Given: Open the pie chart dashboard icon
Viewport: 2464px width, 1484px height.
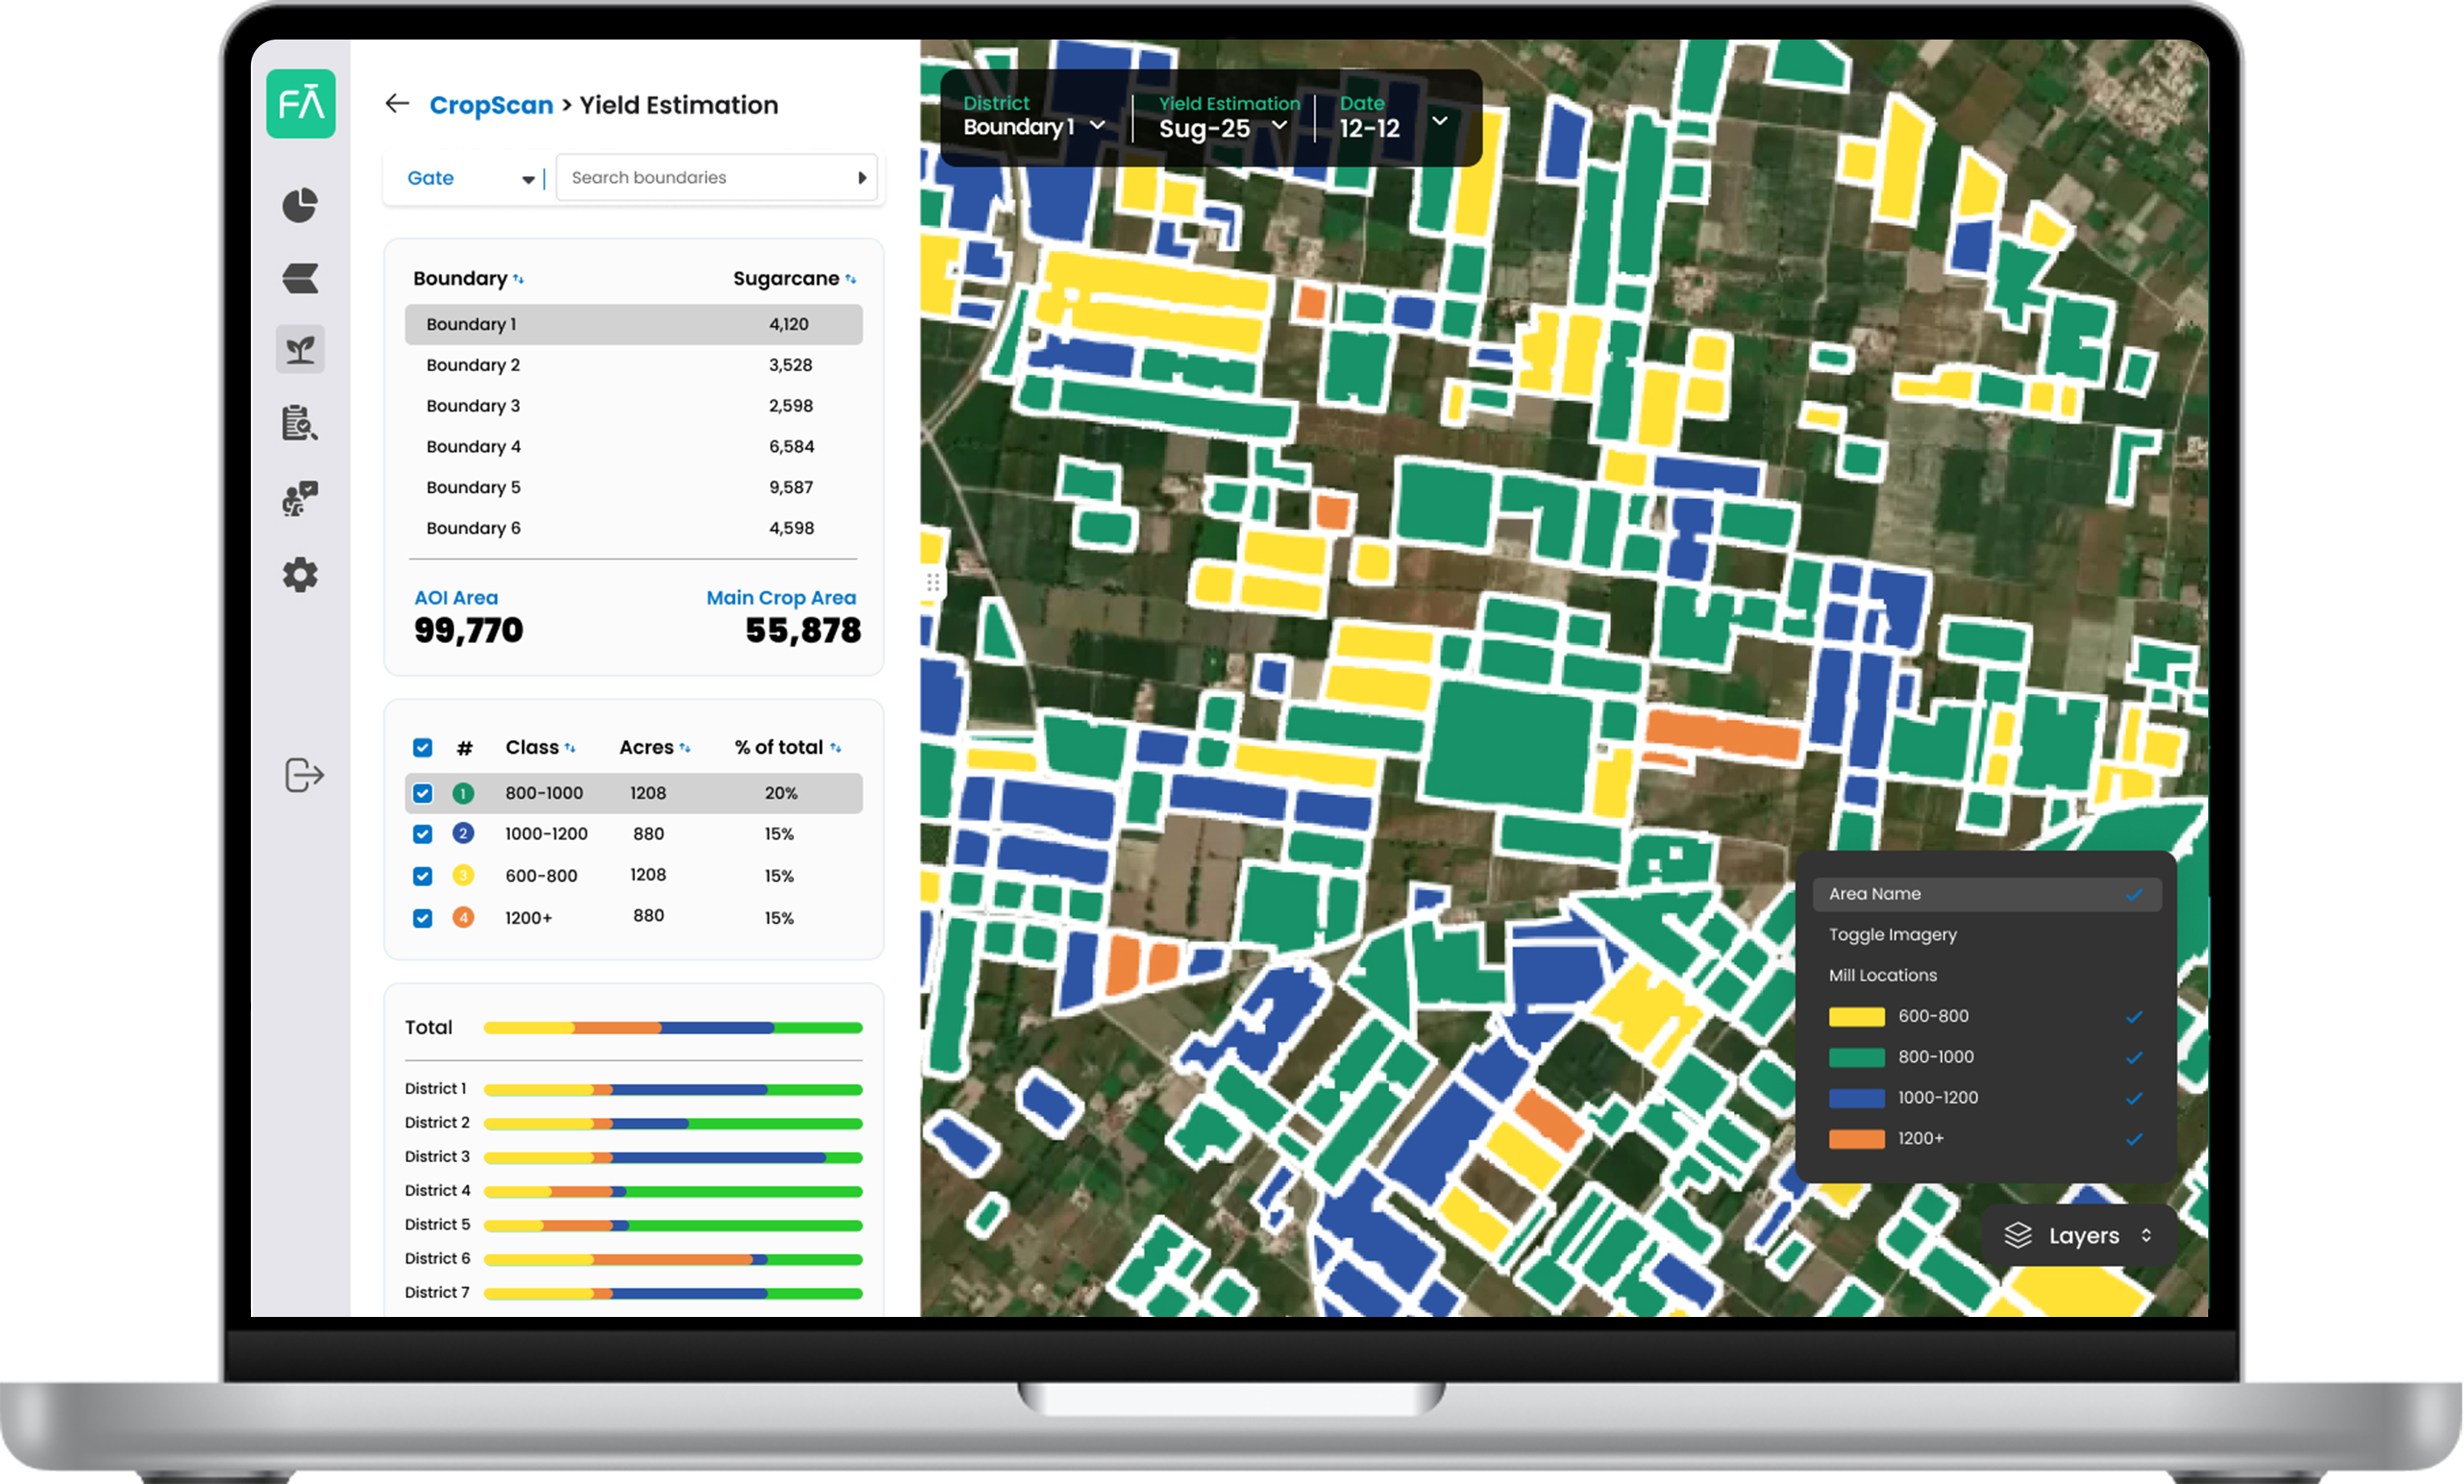Looking at the screenshot, I should 300,205.
